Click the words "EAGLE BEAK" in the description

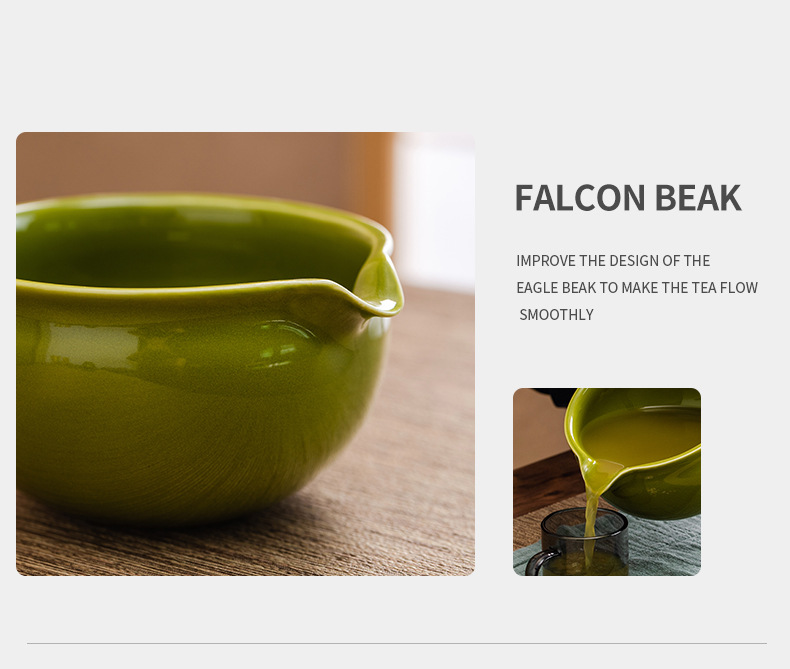click(555, 288)
